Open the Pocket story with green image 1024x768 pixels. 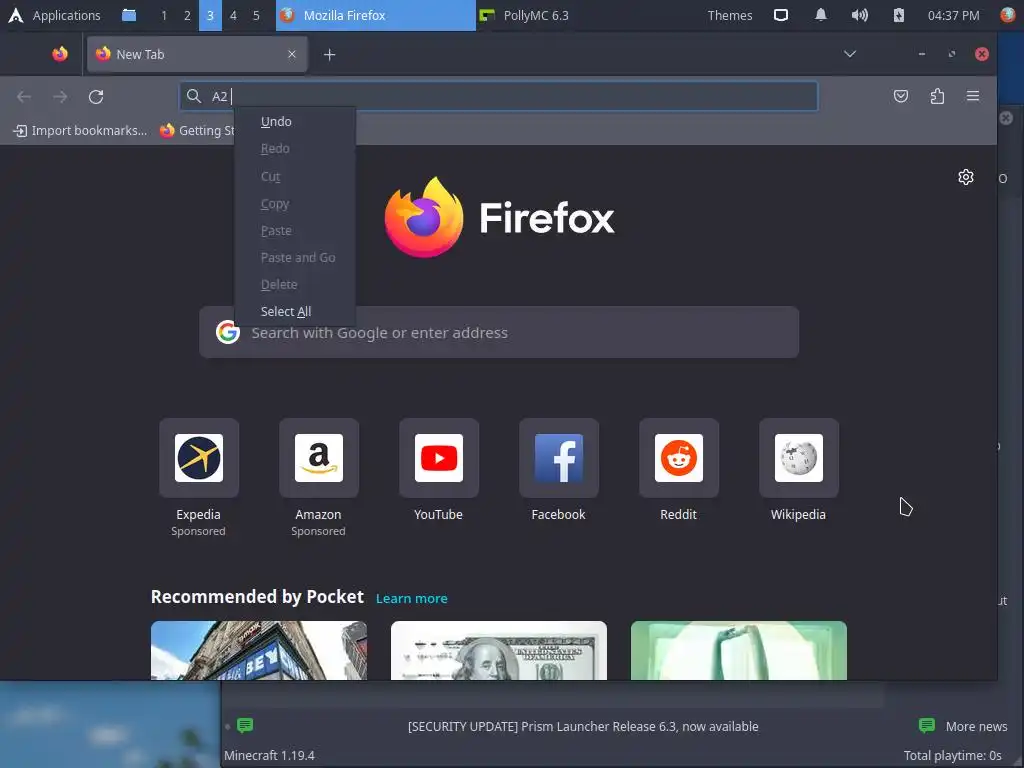(x=739, y=650)
